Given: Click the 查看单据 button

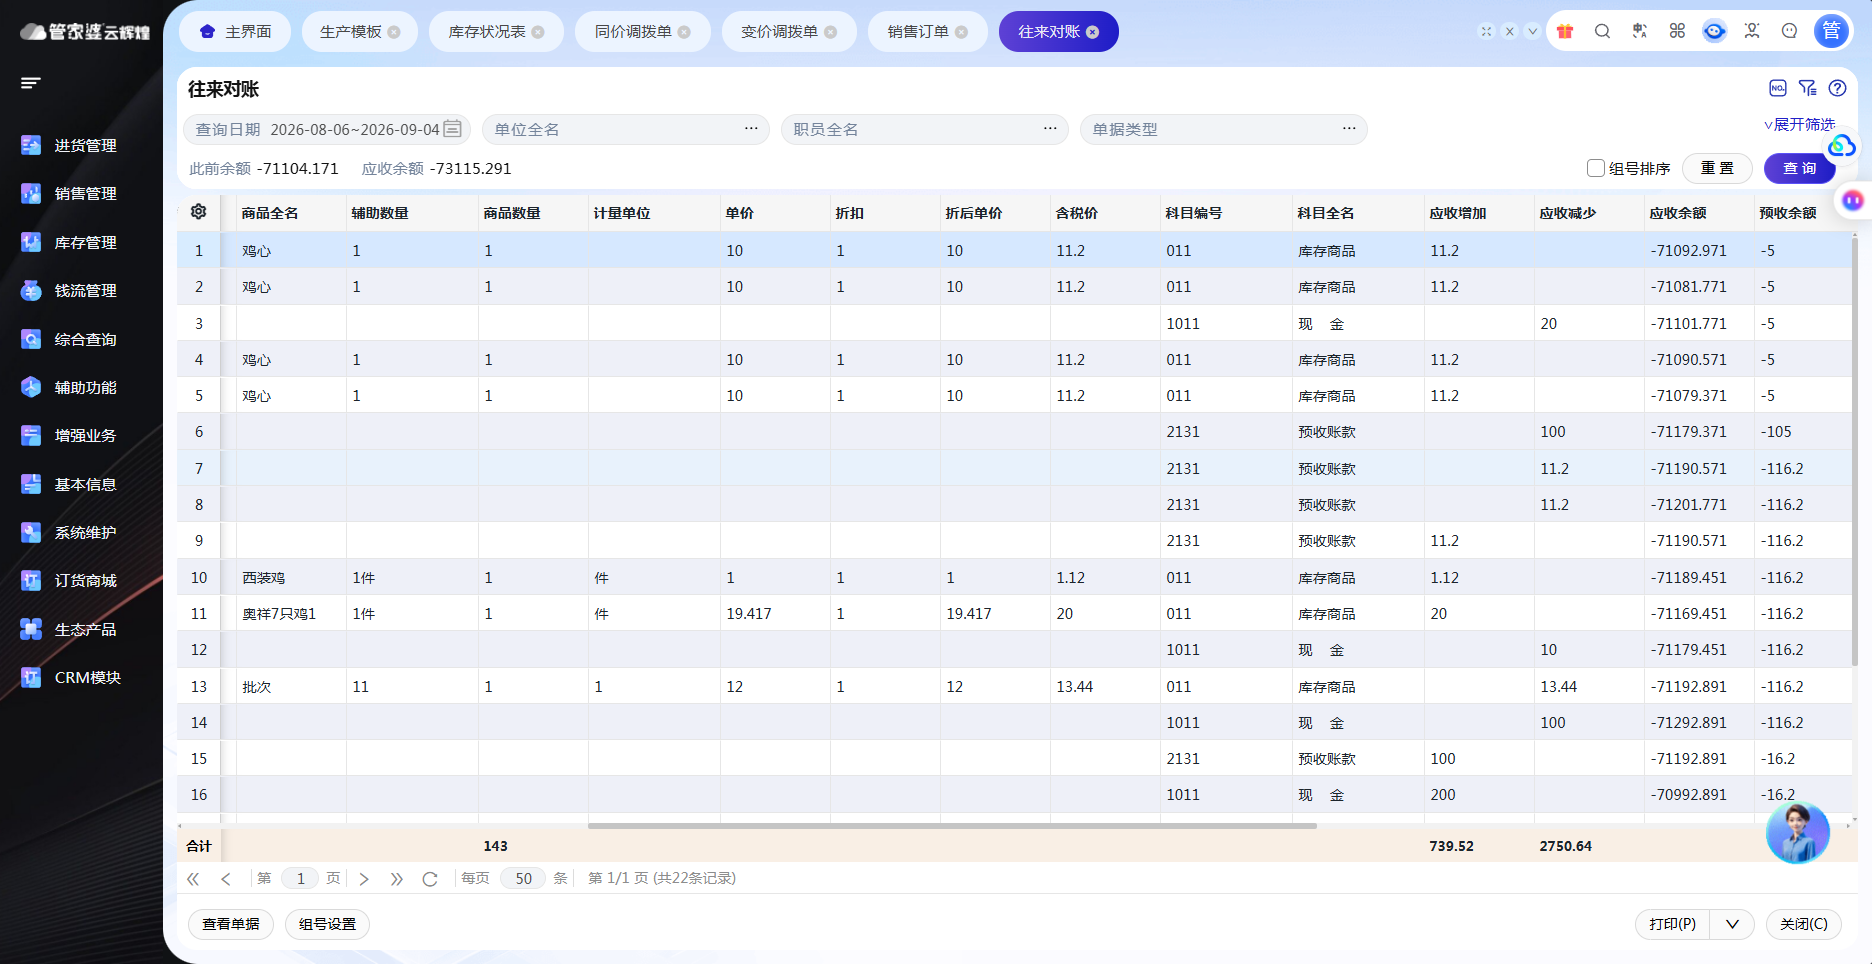Looking at the screenshot, I should (x=231, y=924).
